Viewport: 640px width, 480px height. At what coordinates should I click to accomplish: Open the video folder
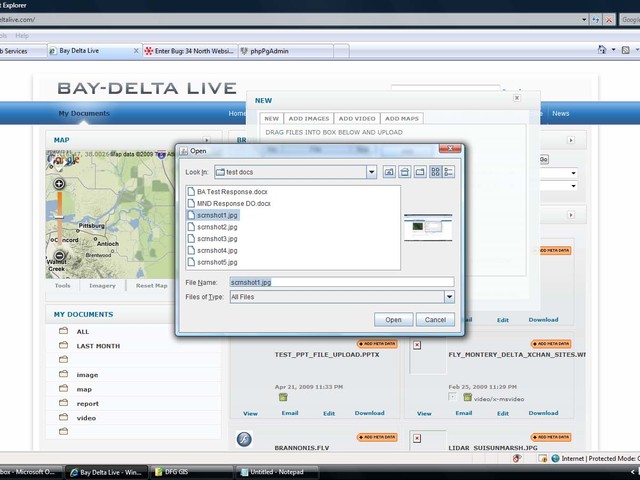[x=86, y=418]
